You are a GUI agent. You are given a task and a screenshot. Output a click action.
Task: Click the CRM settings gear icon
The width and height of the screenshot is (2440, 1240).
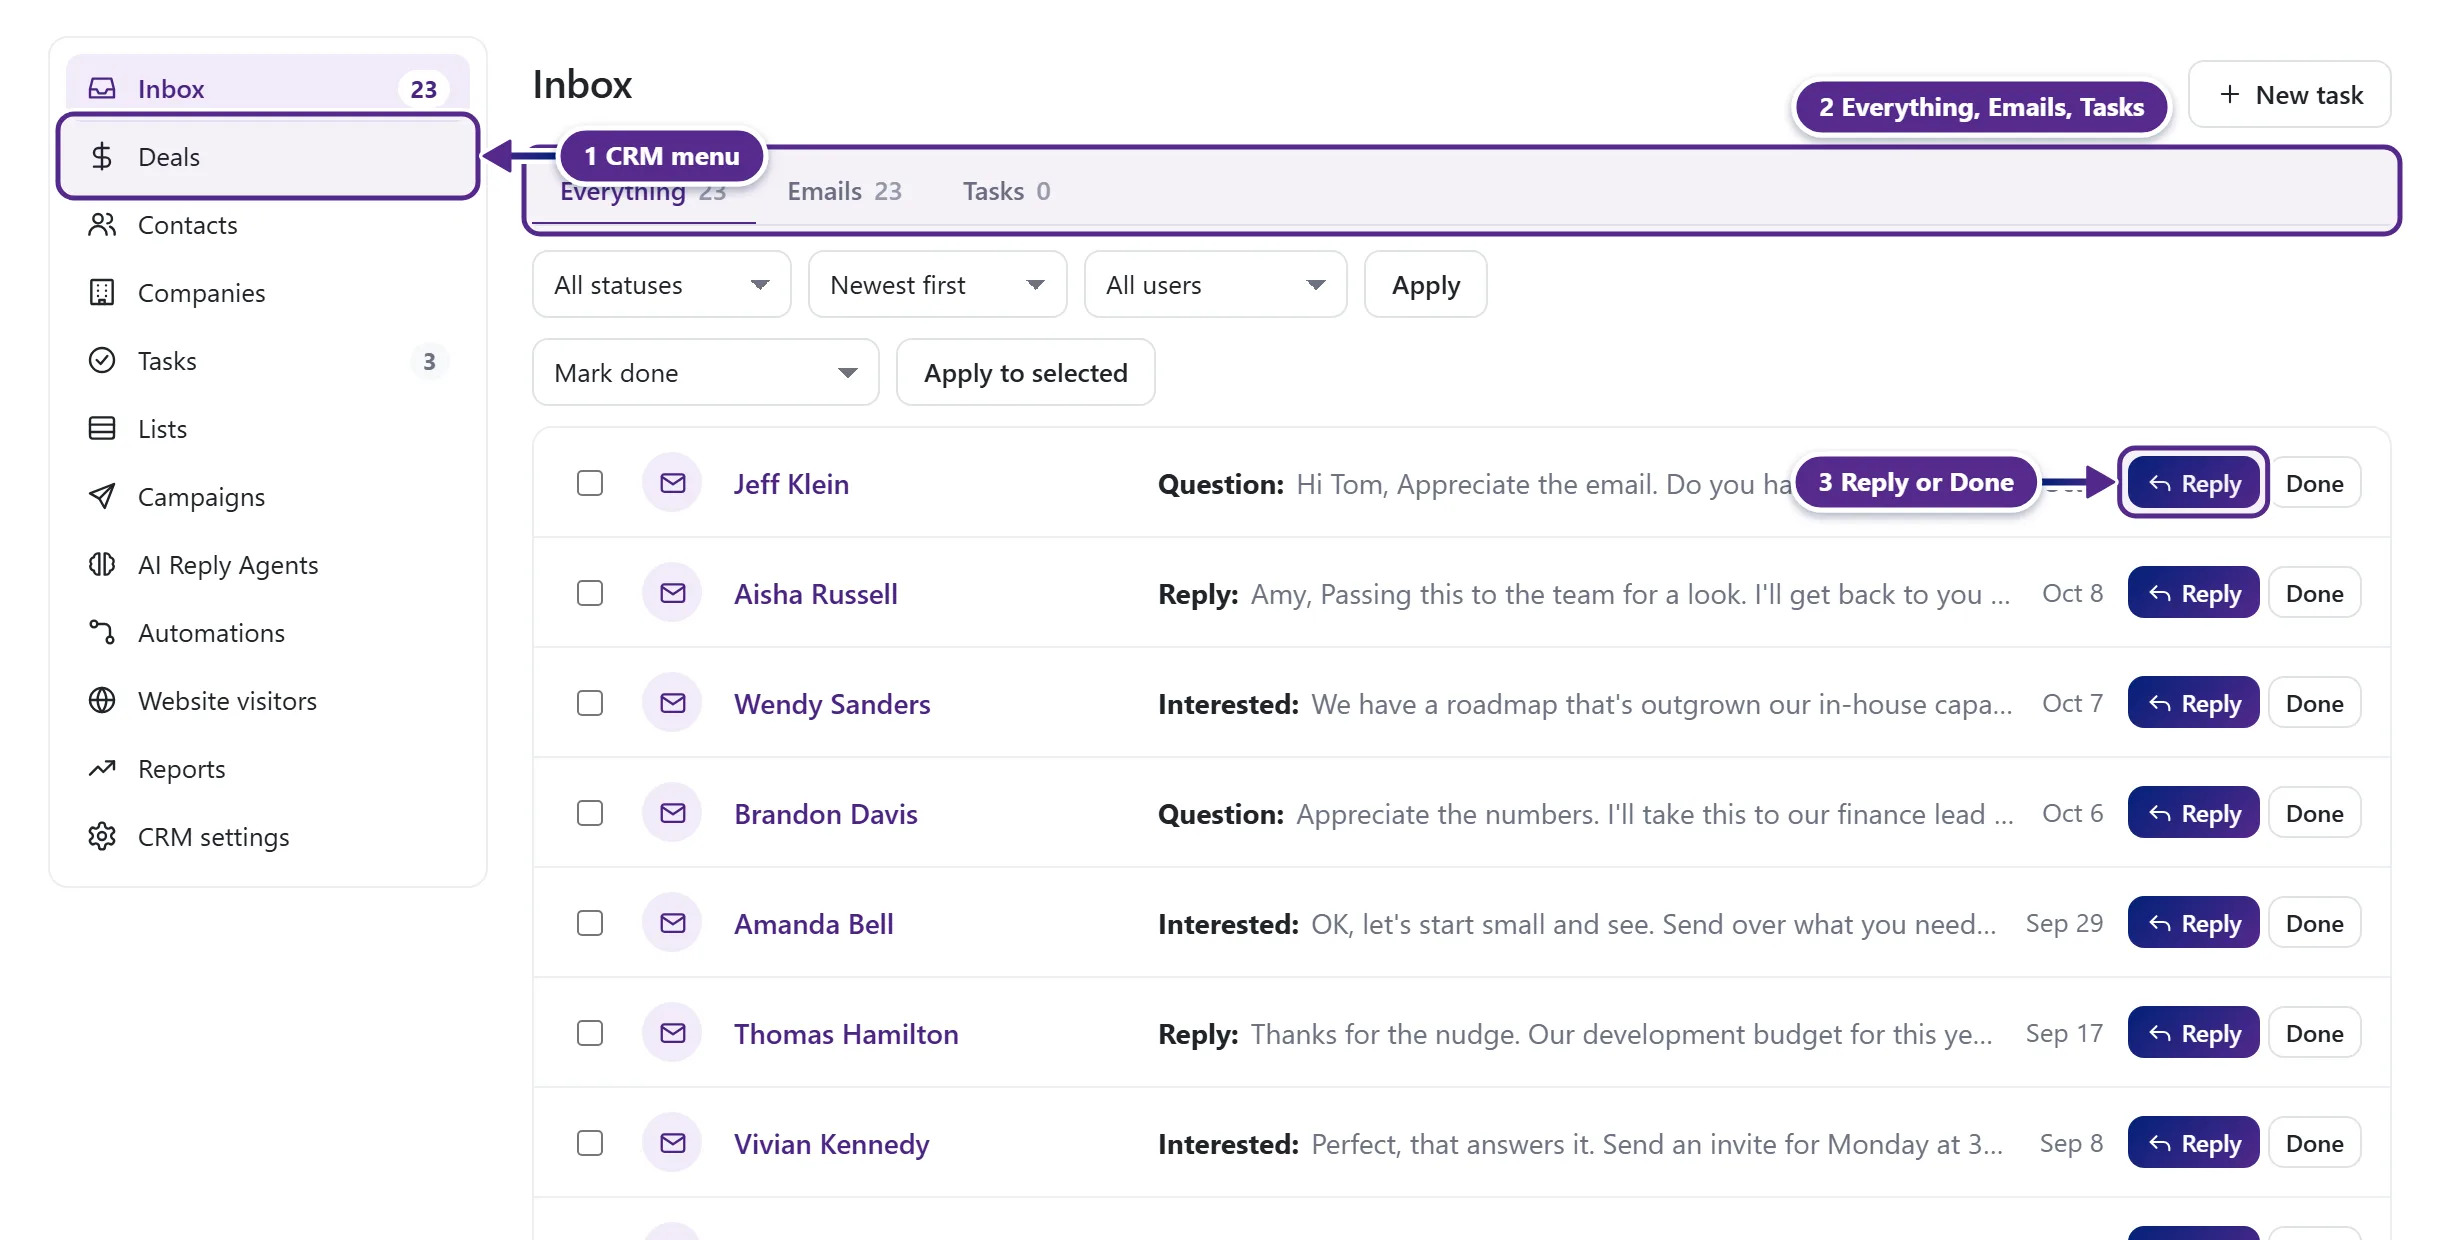click(102, 836)
